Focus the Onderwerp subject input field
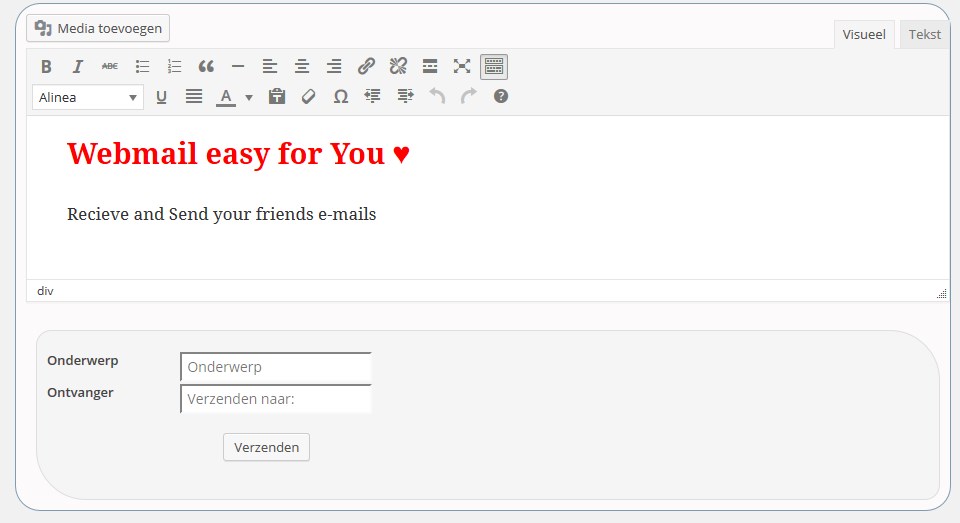Screen dimensions: 960x523 [276, 367]
